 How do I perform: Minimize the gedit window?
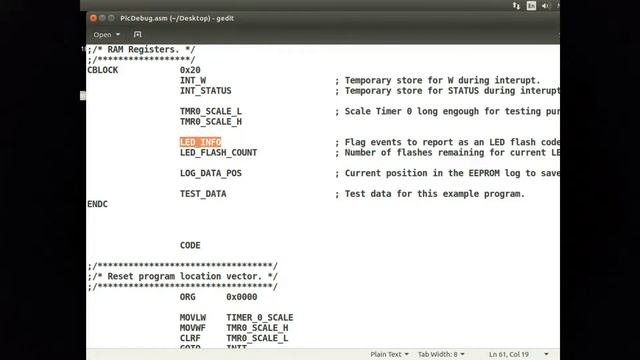(102, 18)
